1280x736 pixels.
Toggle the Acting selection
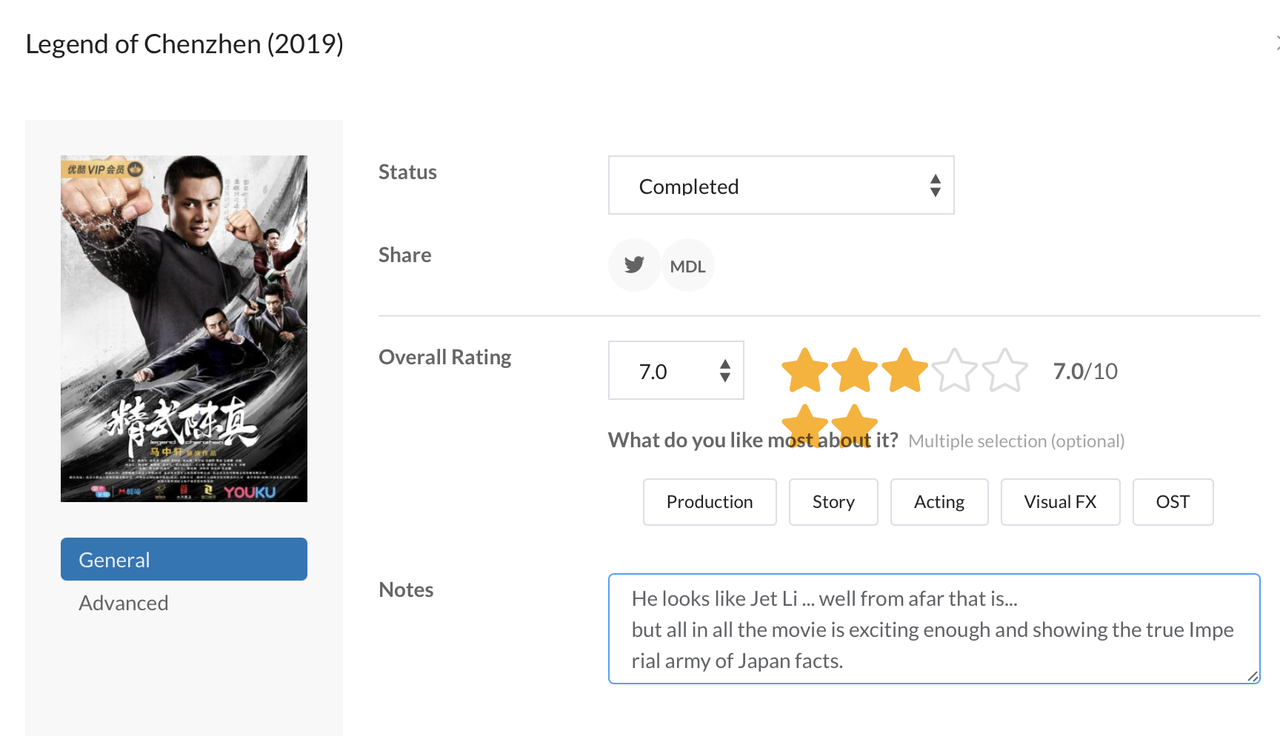[x=938, y=502]
